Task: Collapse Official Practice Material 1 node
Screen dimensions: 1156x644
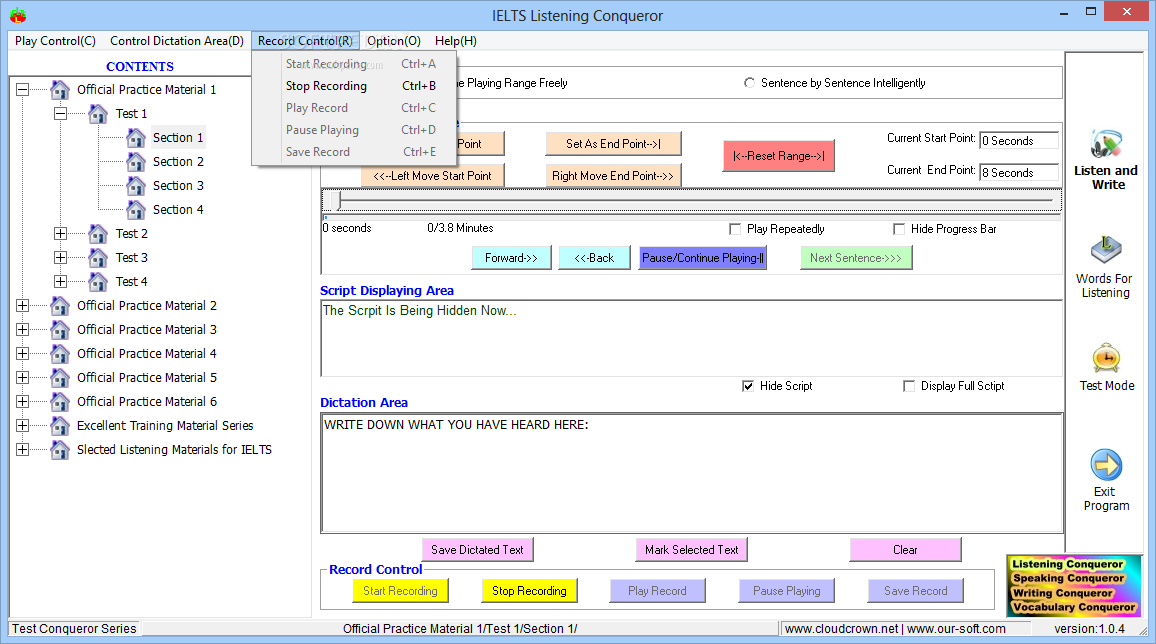Action: pyautogui.click(x=23, y=90)
